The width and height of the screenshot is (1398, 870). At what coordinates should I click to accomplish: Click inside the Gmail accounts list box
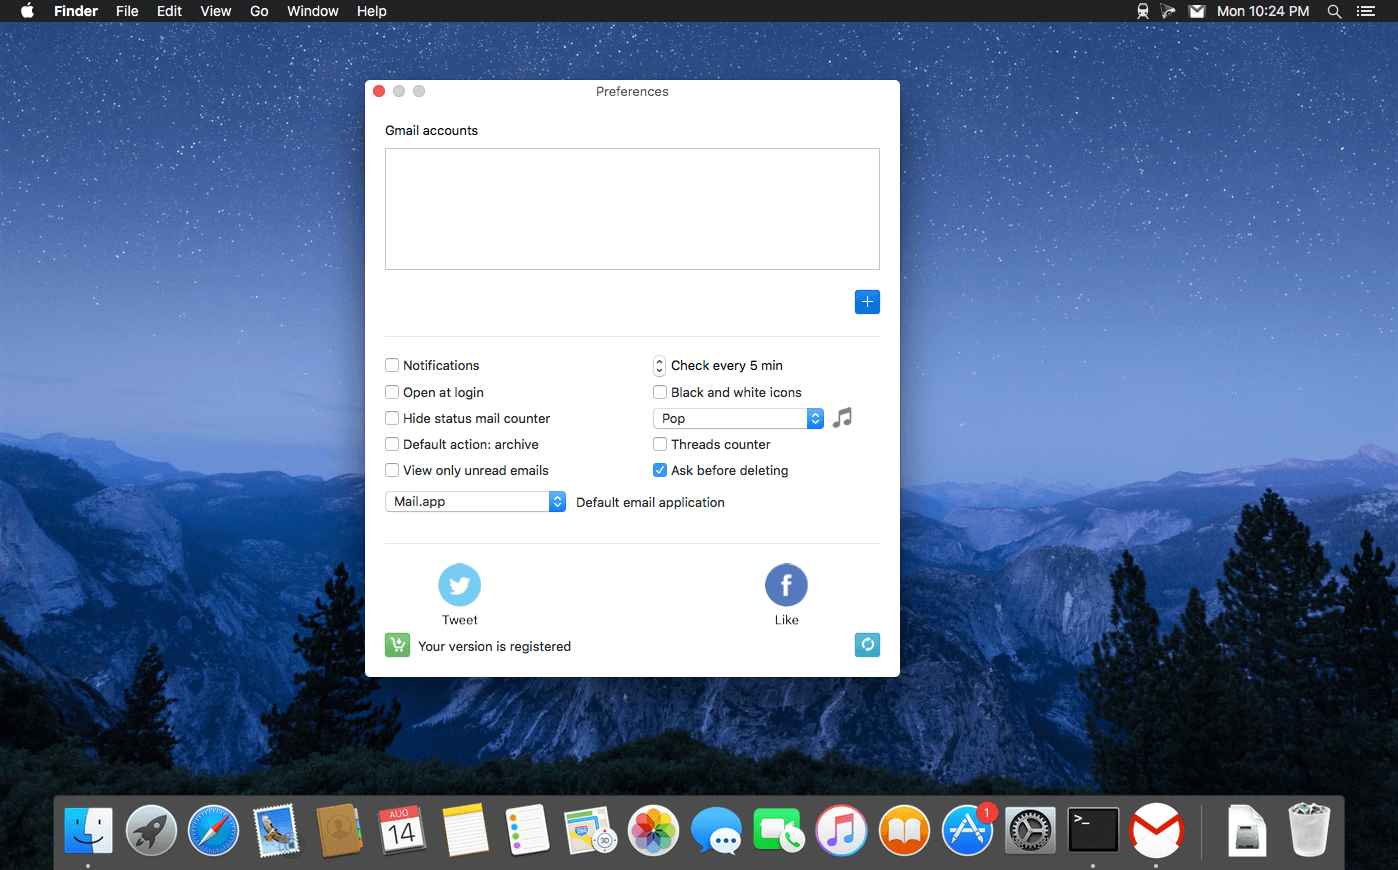tap(632, 209)
